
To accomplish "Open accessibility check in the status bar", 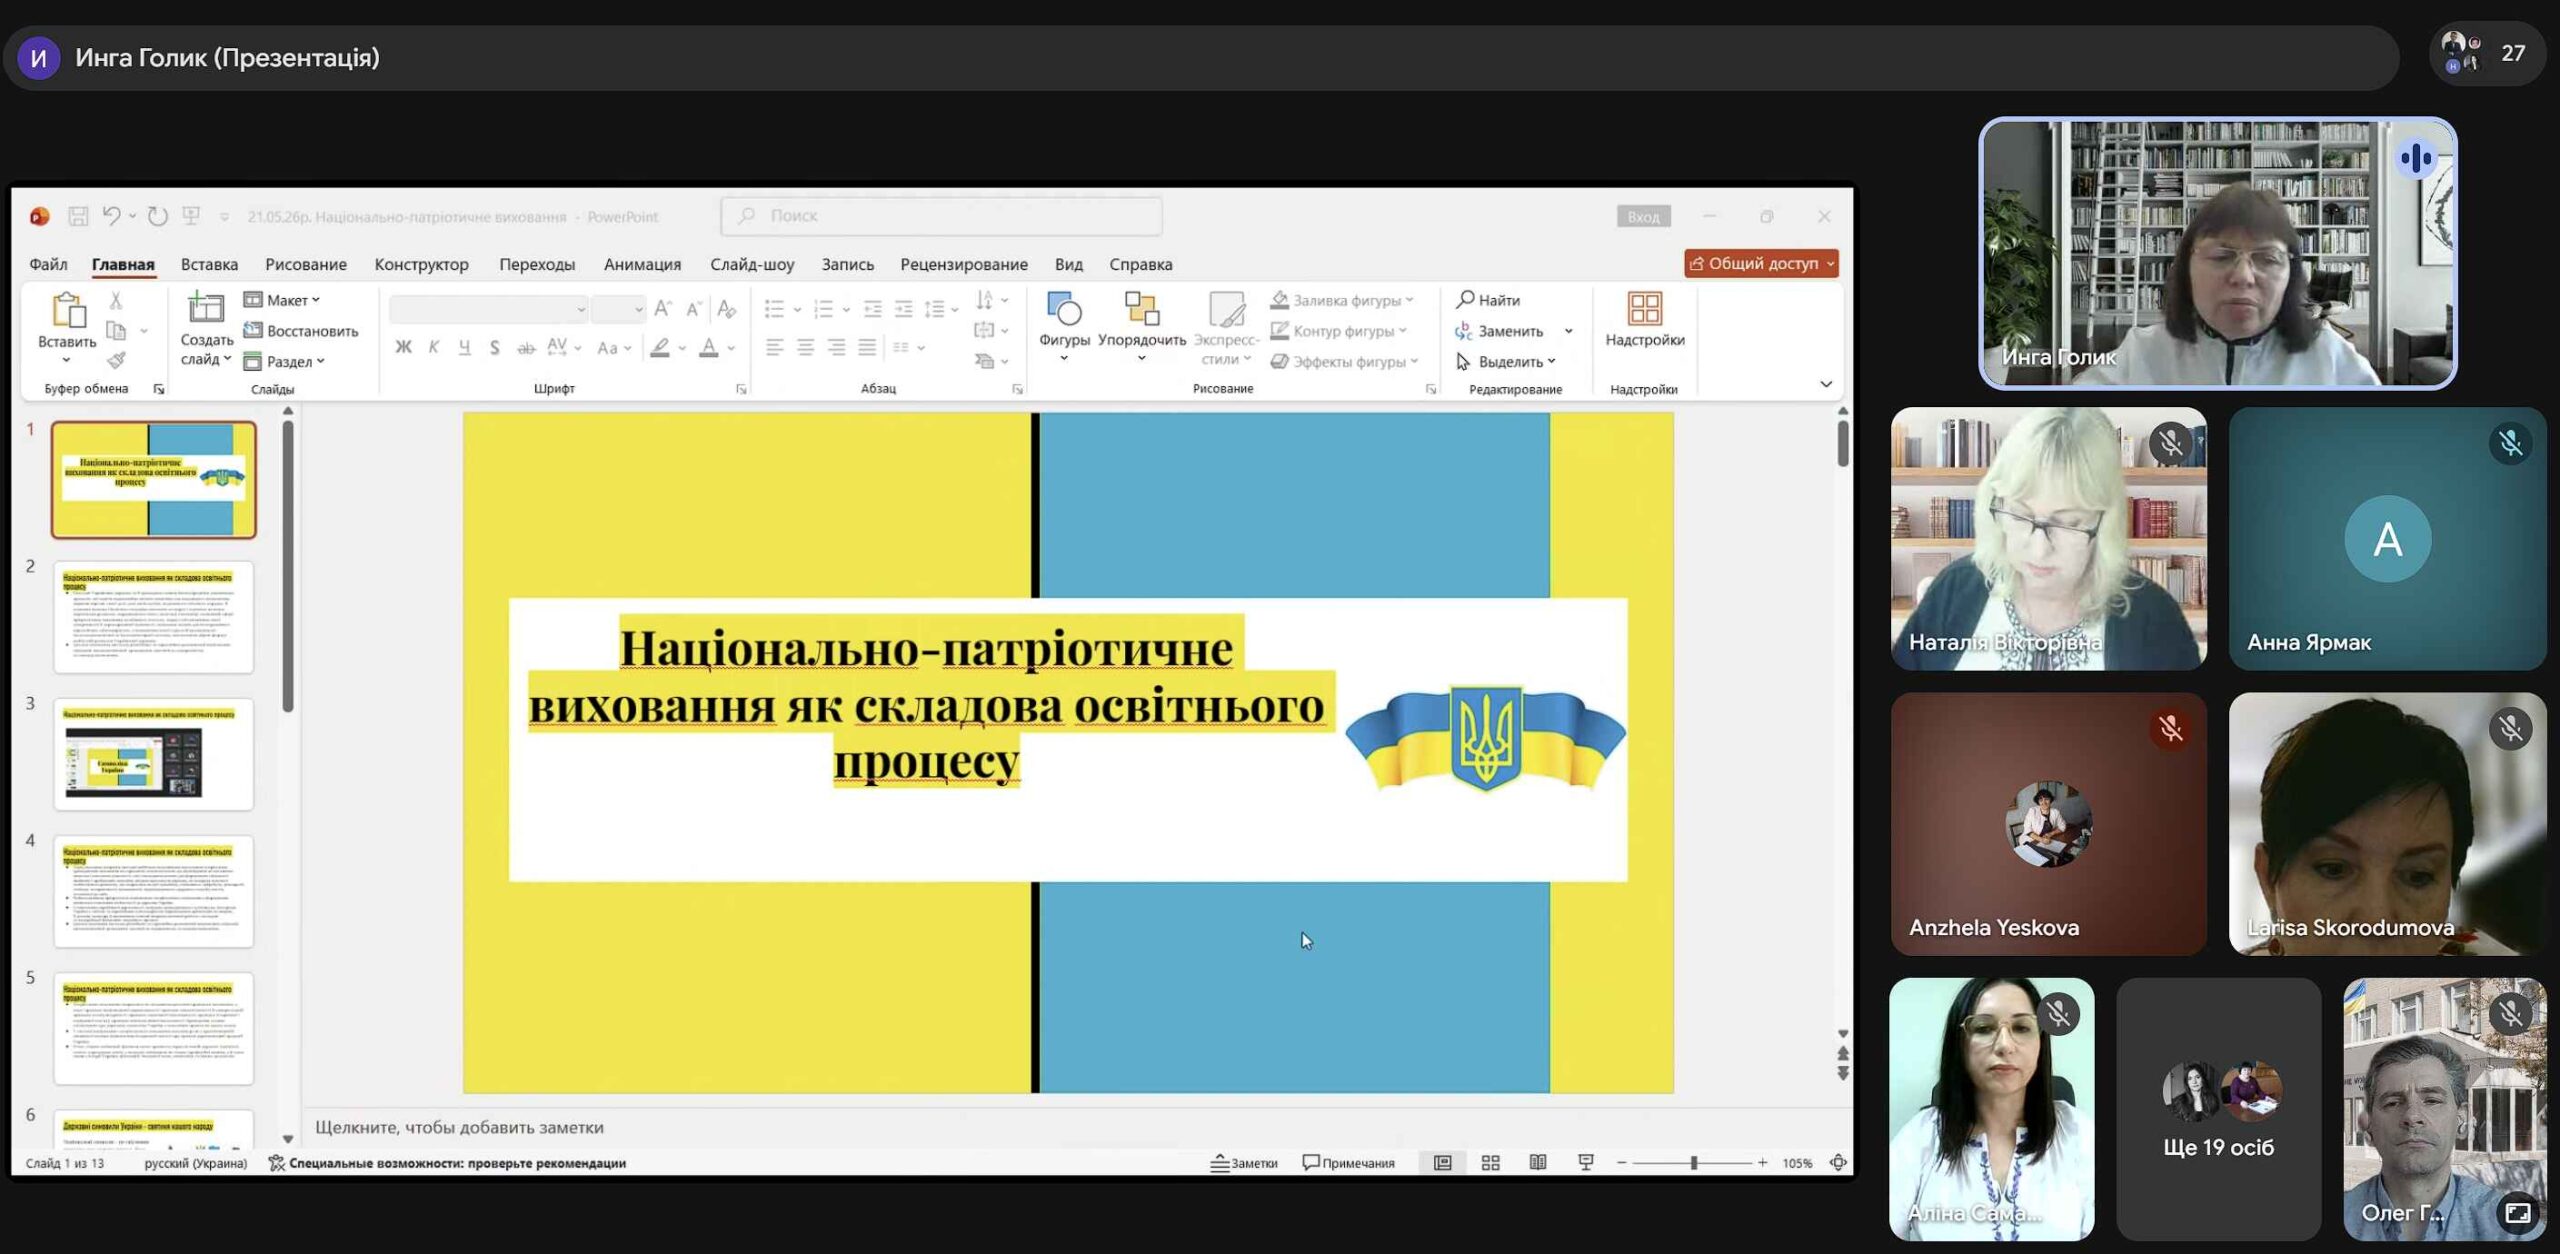I will click(448, 1163).
